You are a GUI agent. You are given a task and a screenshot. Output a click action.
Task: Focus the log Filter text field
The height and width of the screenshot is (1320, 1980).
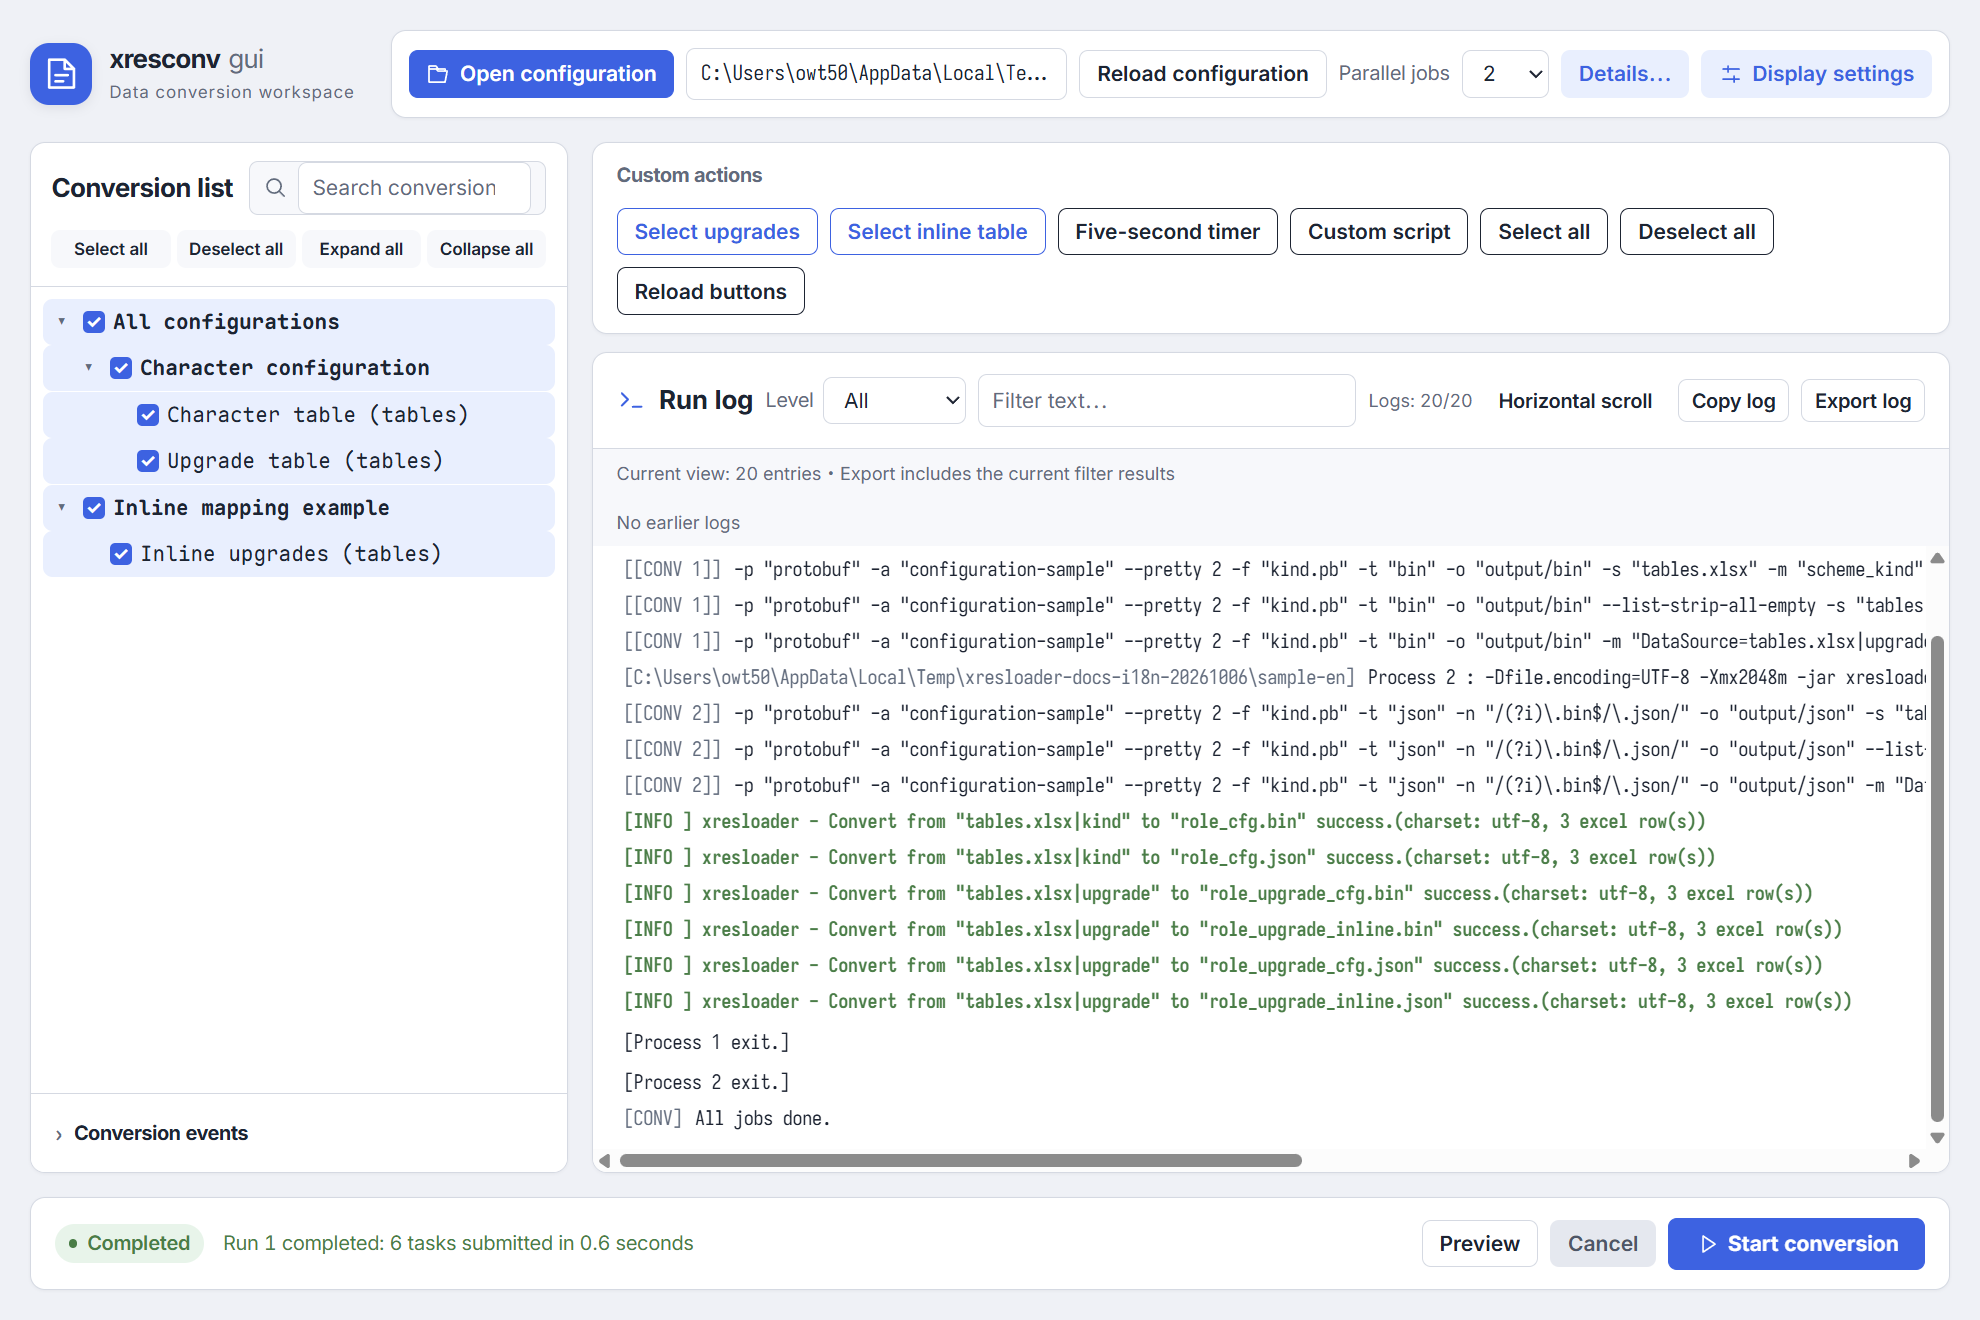[1166, 401]
